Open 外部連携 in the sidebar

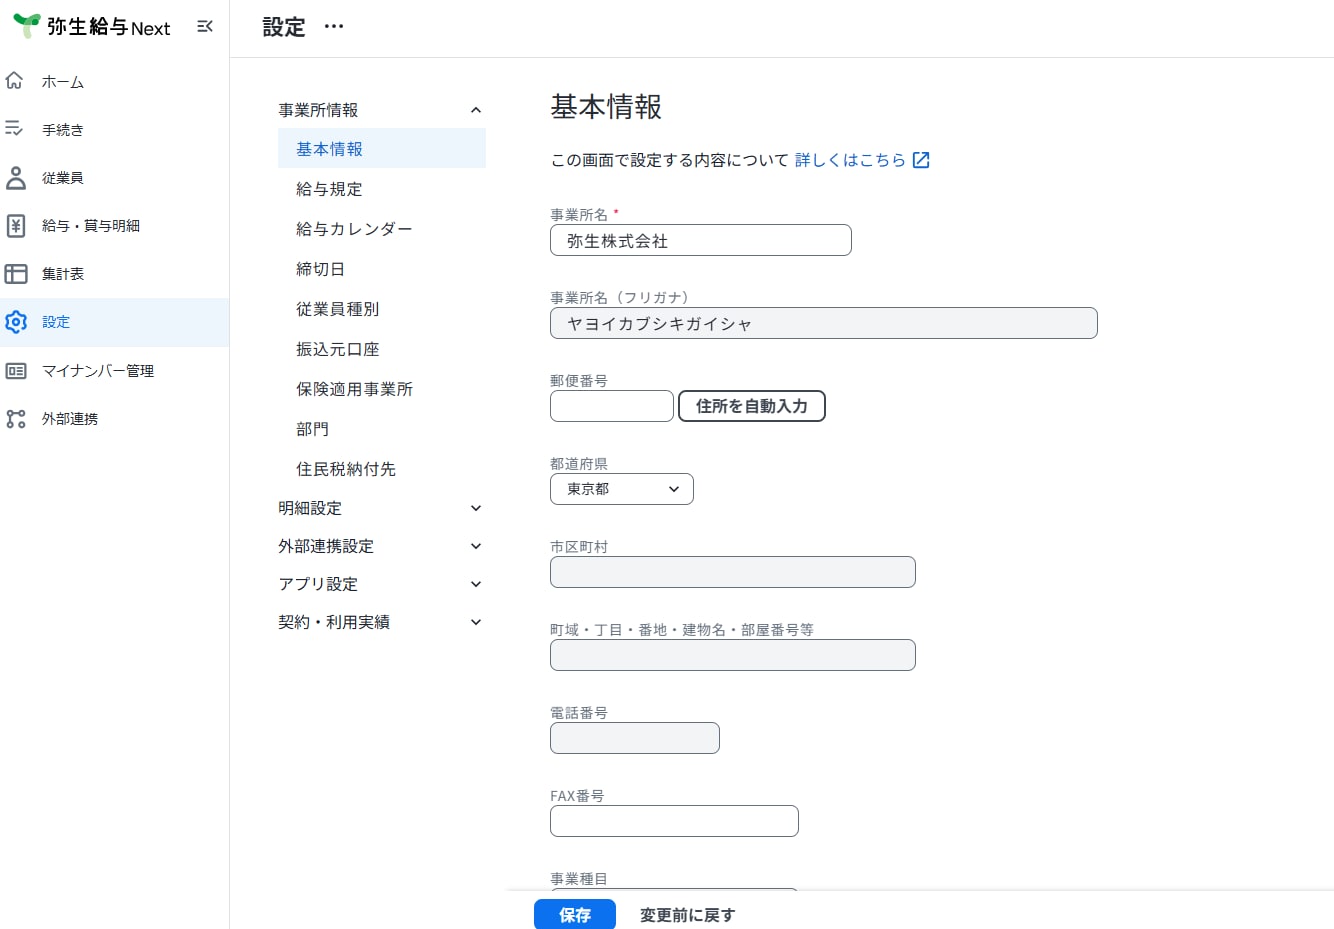(114, 419)
